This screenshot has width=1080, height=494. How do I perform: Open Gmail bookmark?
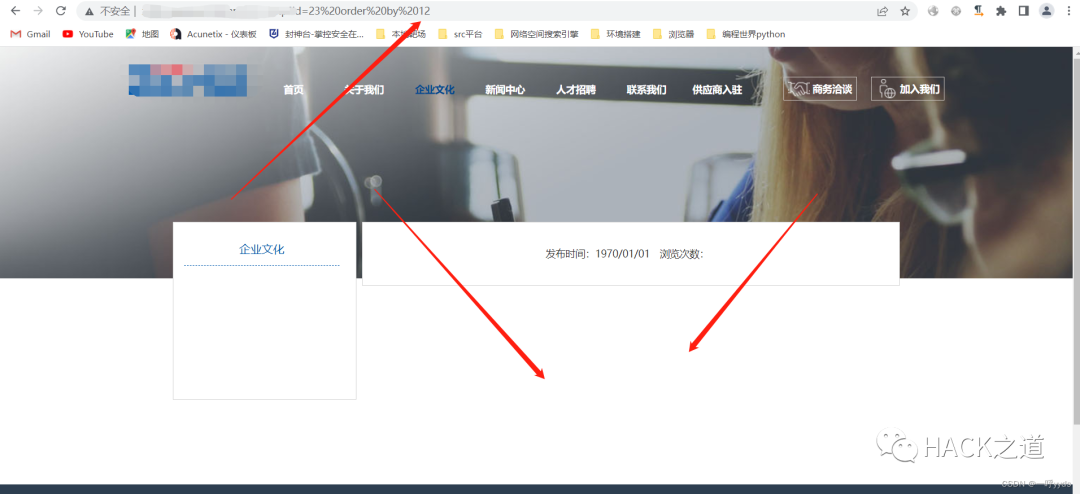30,34
